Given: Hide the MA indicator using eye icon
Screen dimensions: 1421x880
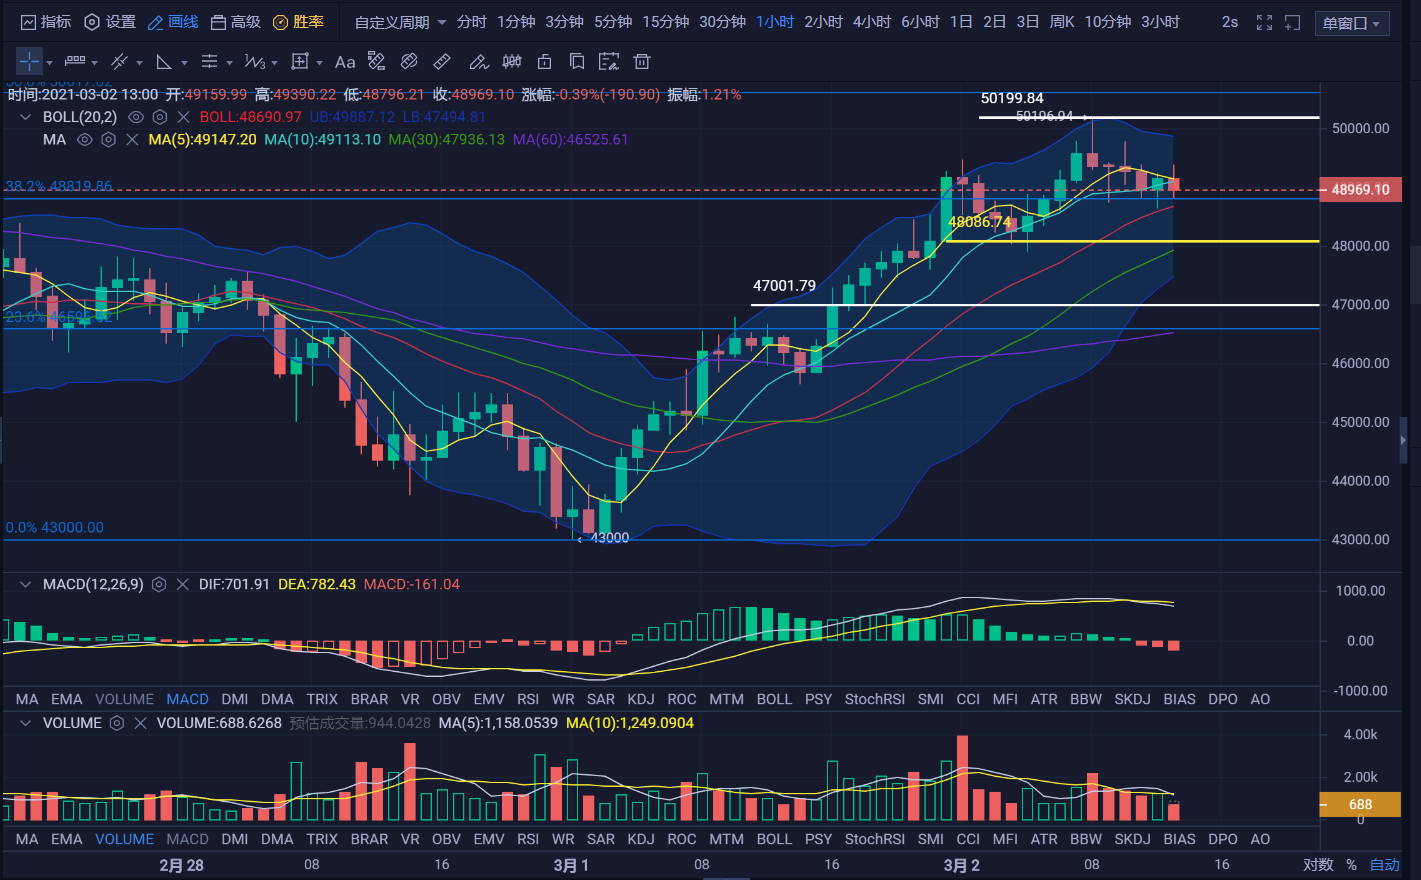Looking at the screenshot, I should tap(85, 140).
